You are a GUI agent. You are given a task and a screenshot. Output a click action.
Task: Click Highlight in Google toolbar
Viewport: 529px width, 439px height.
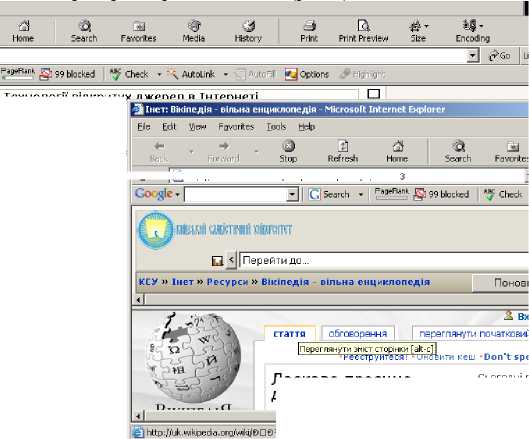(x=362, y=74)
